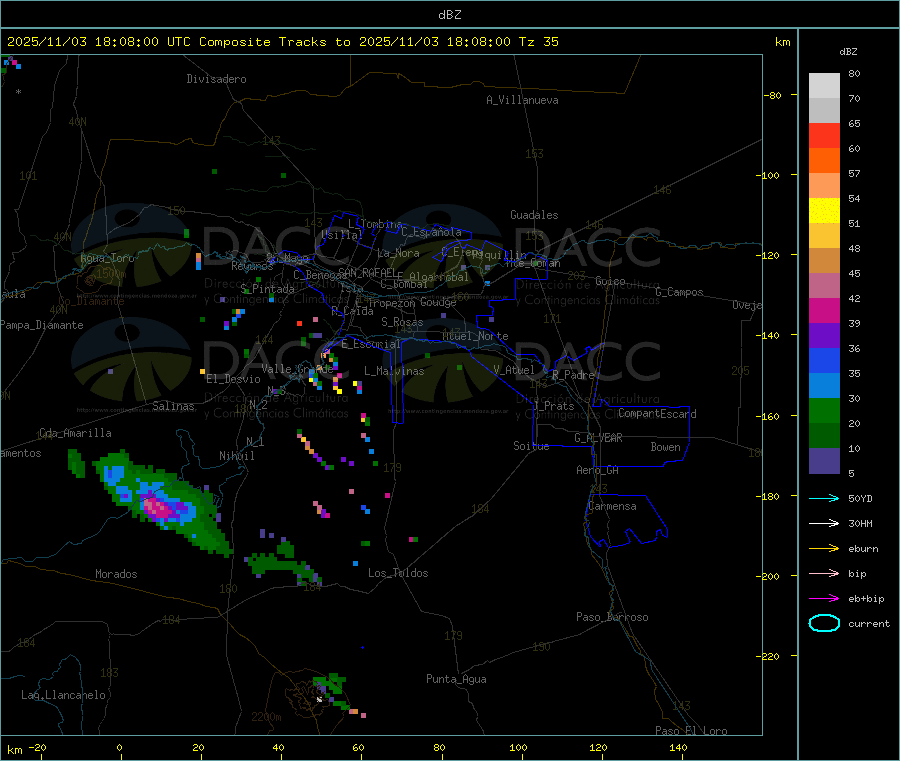This screenshot has width=900, height=761.
Task: Select the red 60 dBZ legend color
Action: click(x=824, y=135)
